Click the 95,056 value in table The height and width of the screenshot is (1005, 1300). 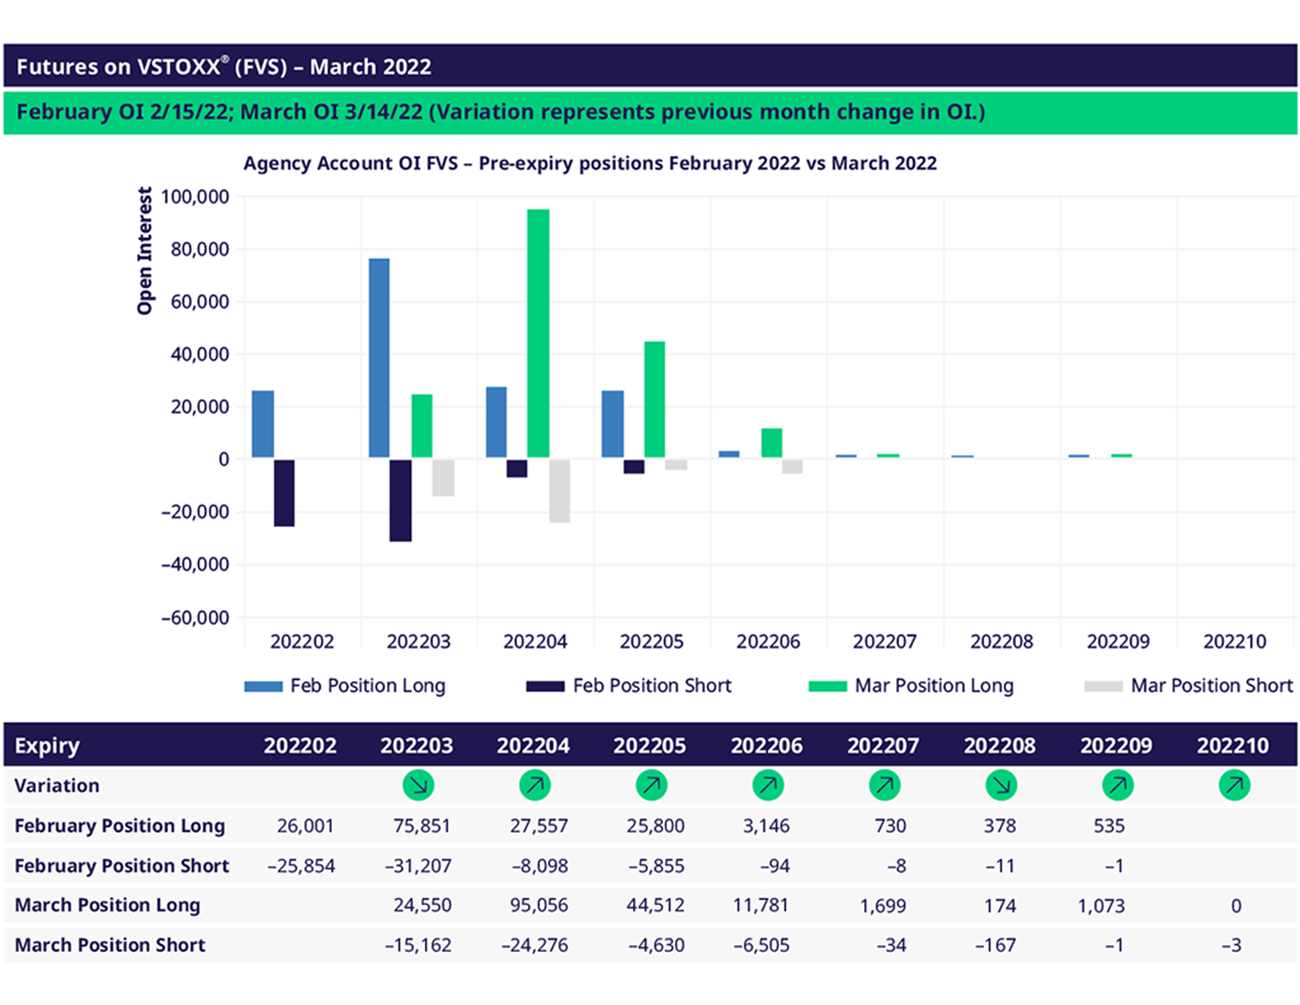[x=539, y=905]
